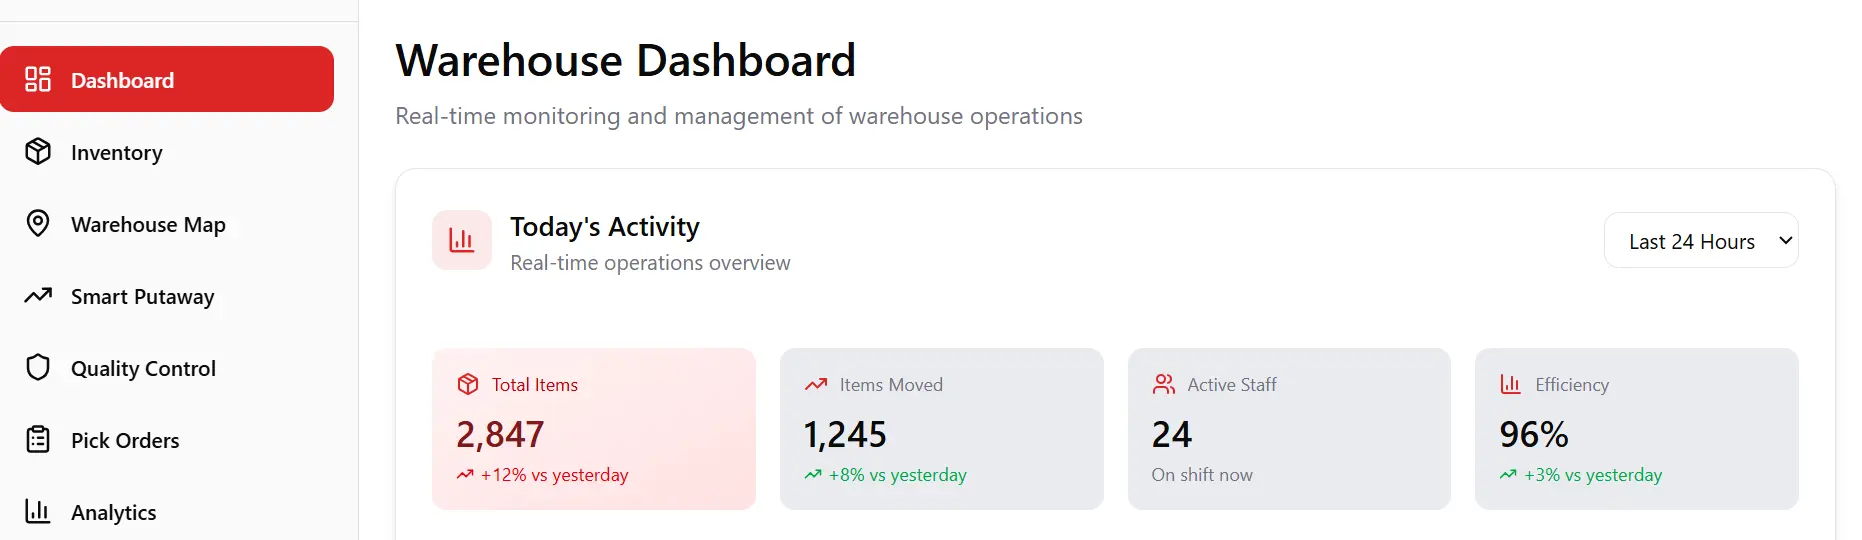This screenshot has width=1862, height=540.
Task: Click the Real-time monitoring and management subtitle
Action: (739, 116)
